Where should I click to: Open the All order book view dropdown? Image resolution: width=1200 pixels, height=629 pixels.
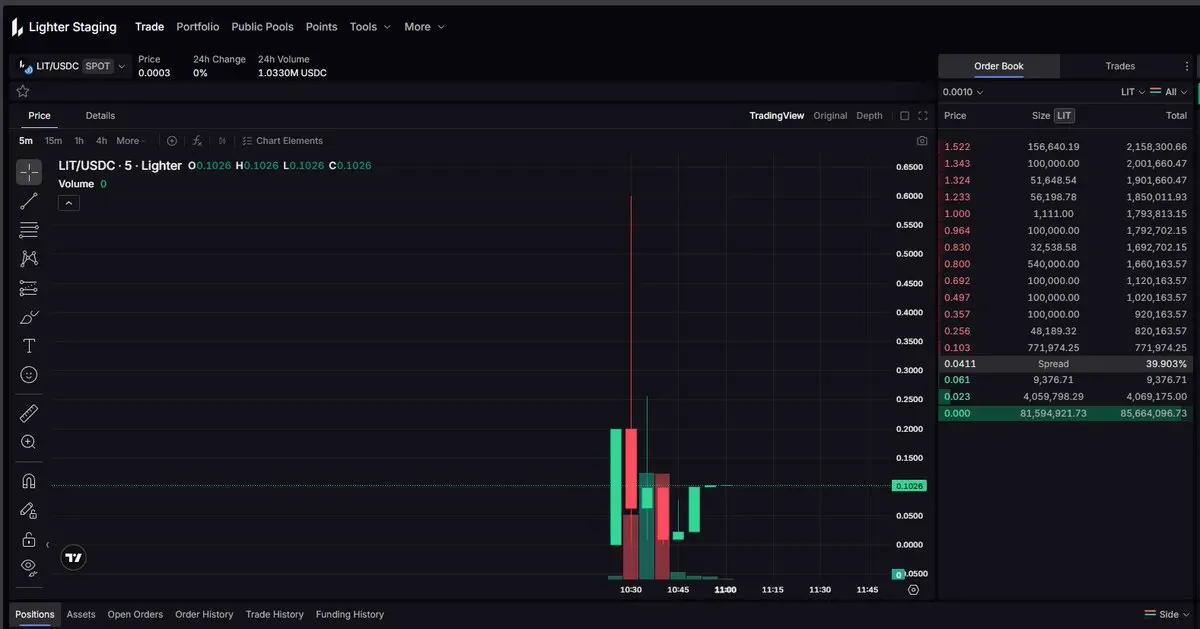coord(1176,92)
